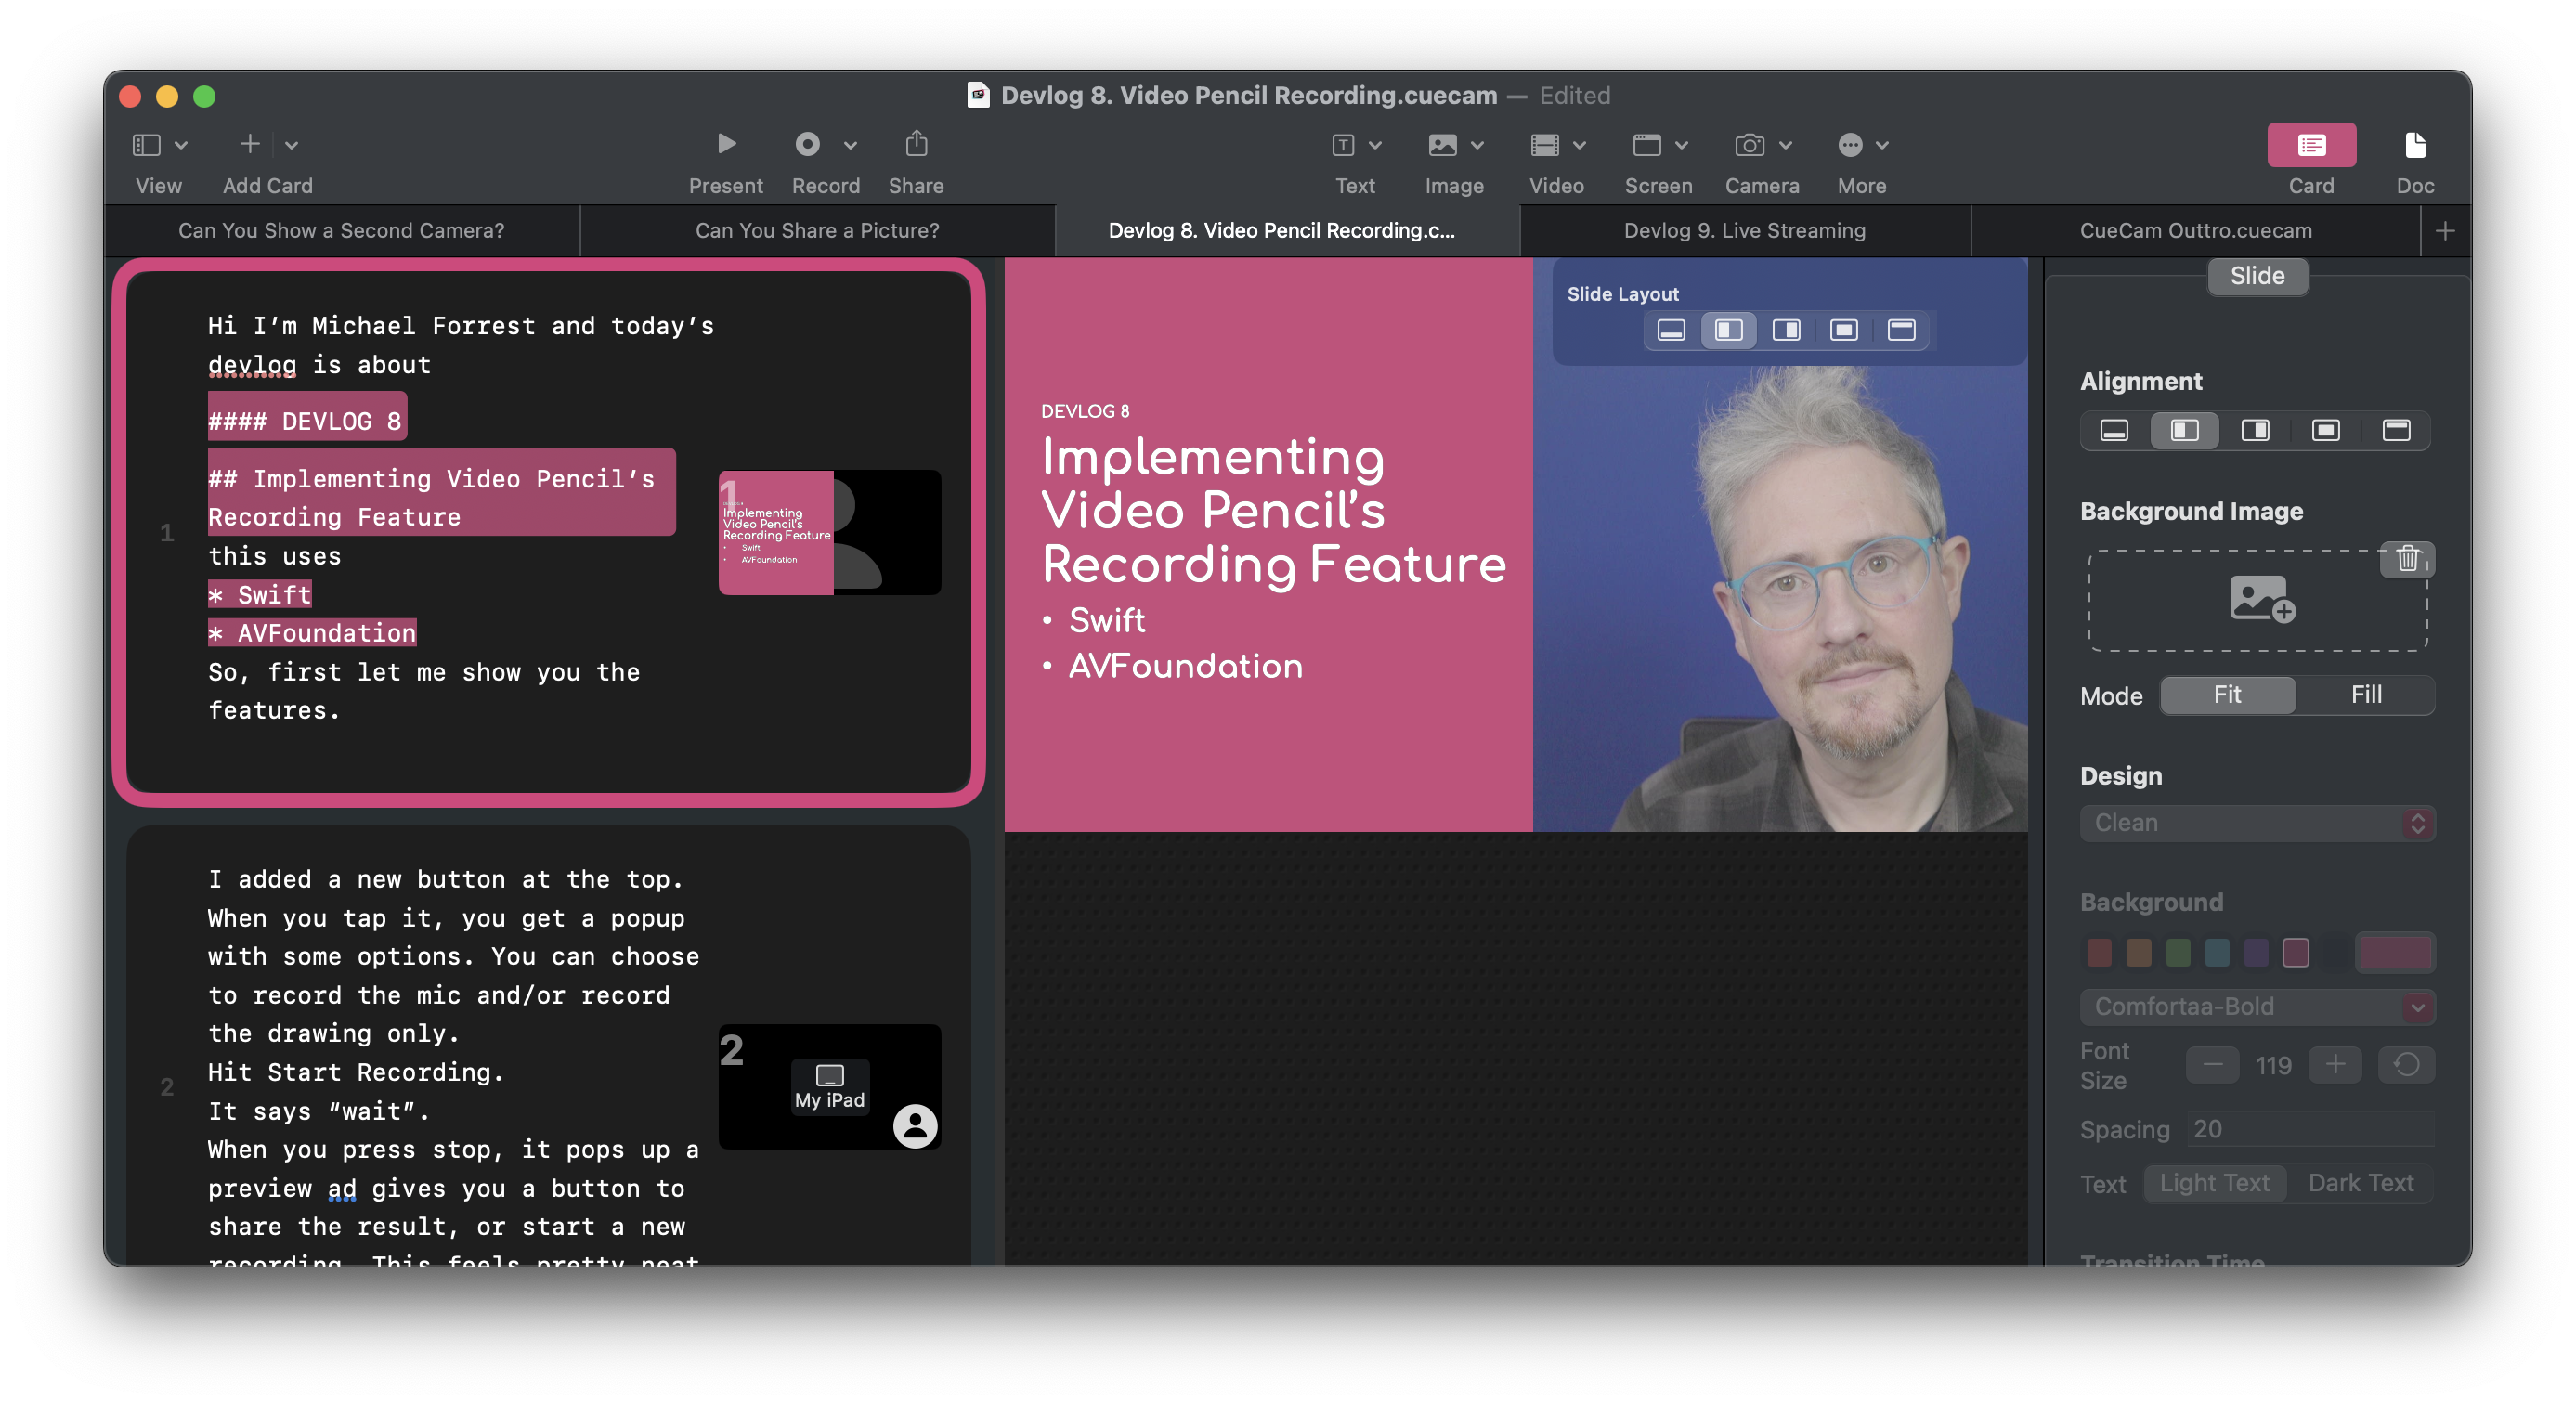Start presenting with the Present play button

click(x=727, y=144)
